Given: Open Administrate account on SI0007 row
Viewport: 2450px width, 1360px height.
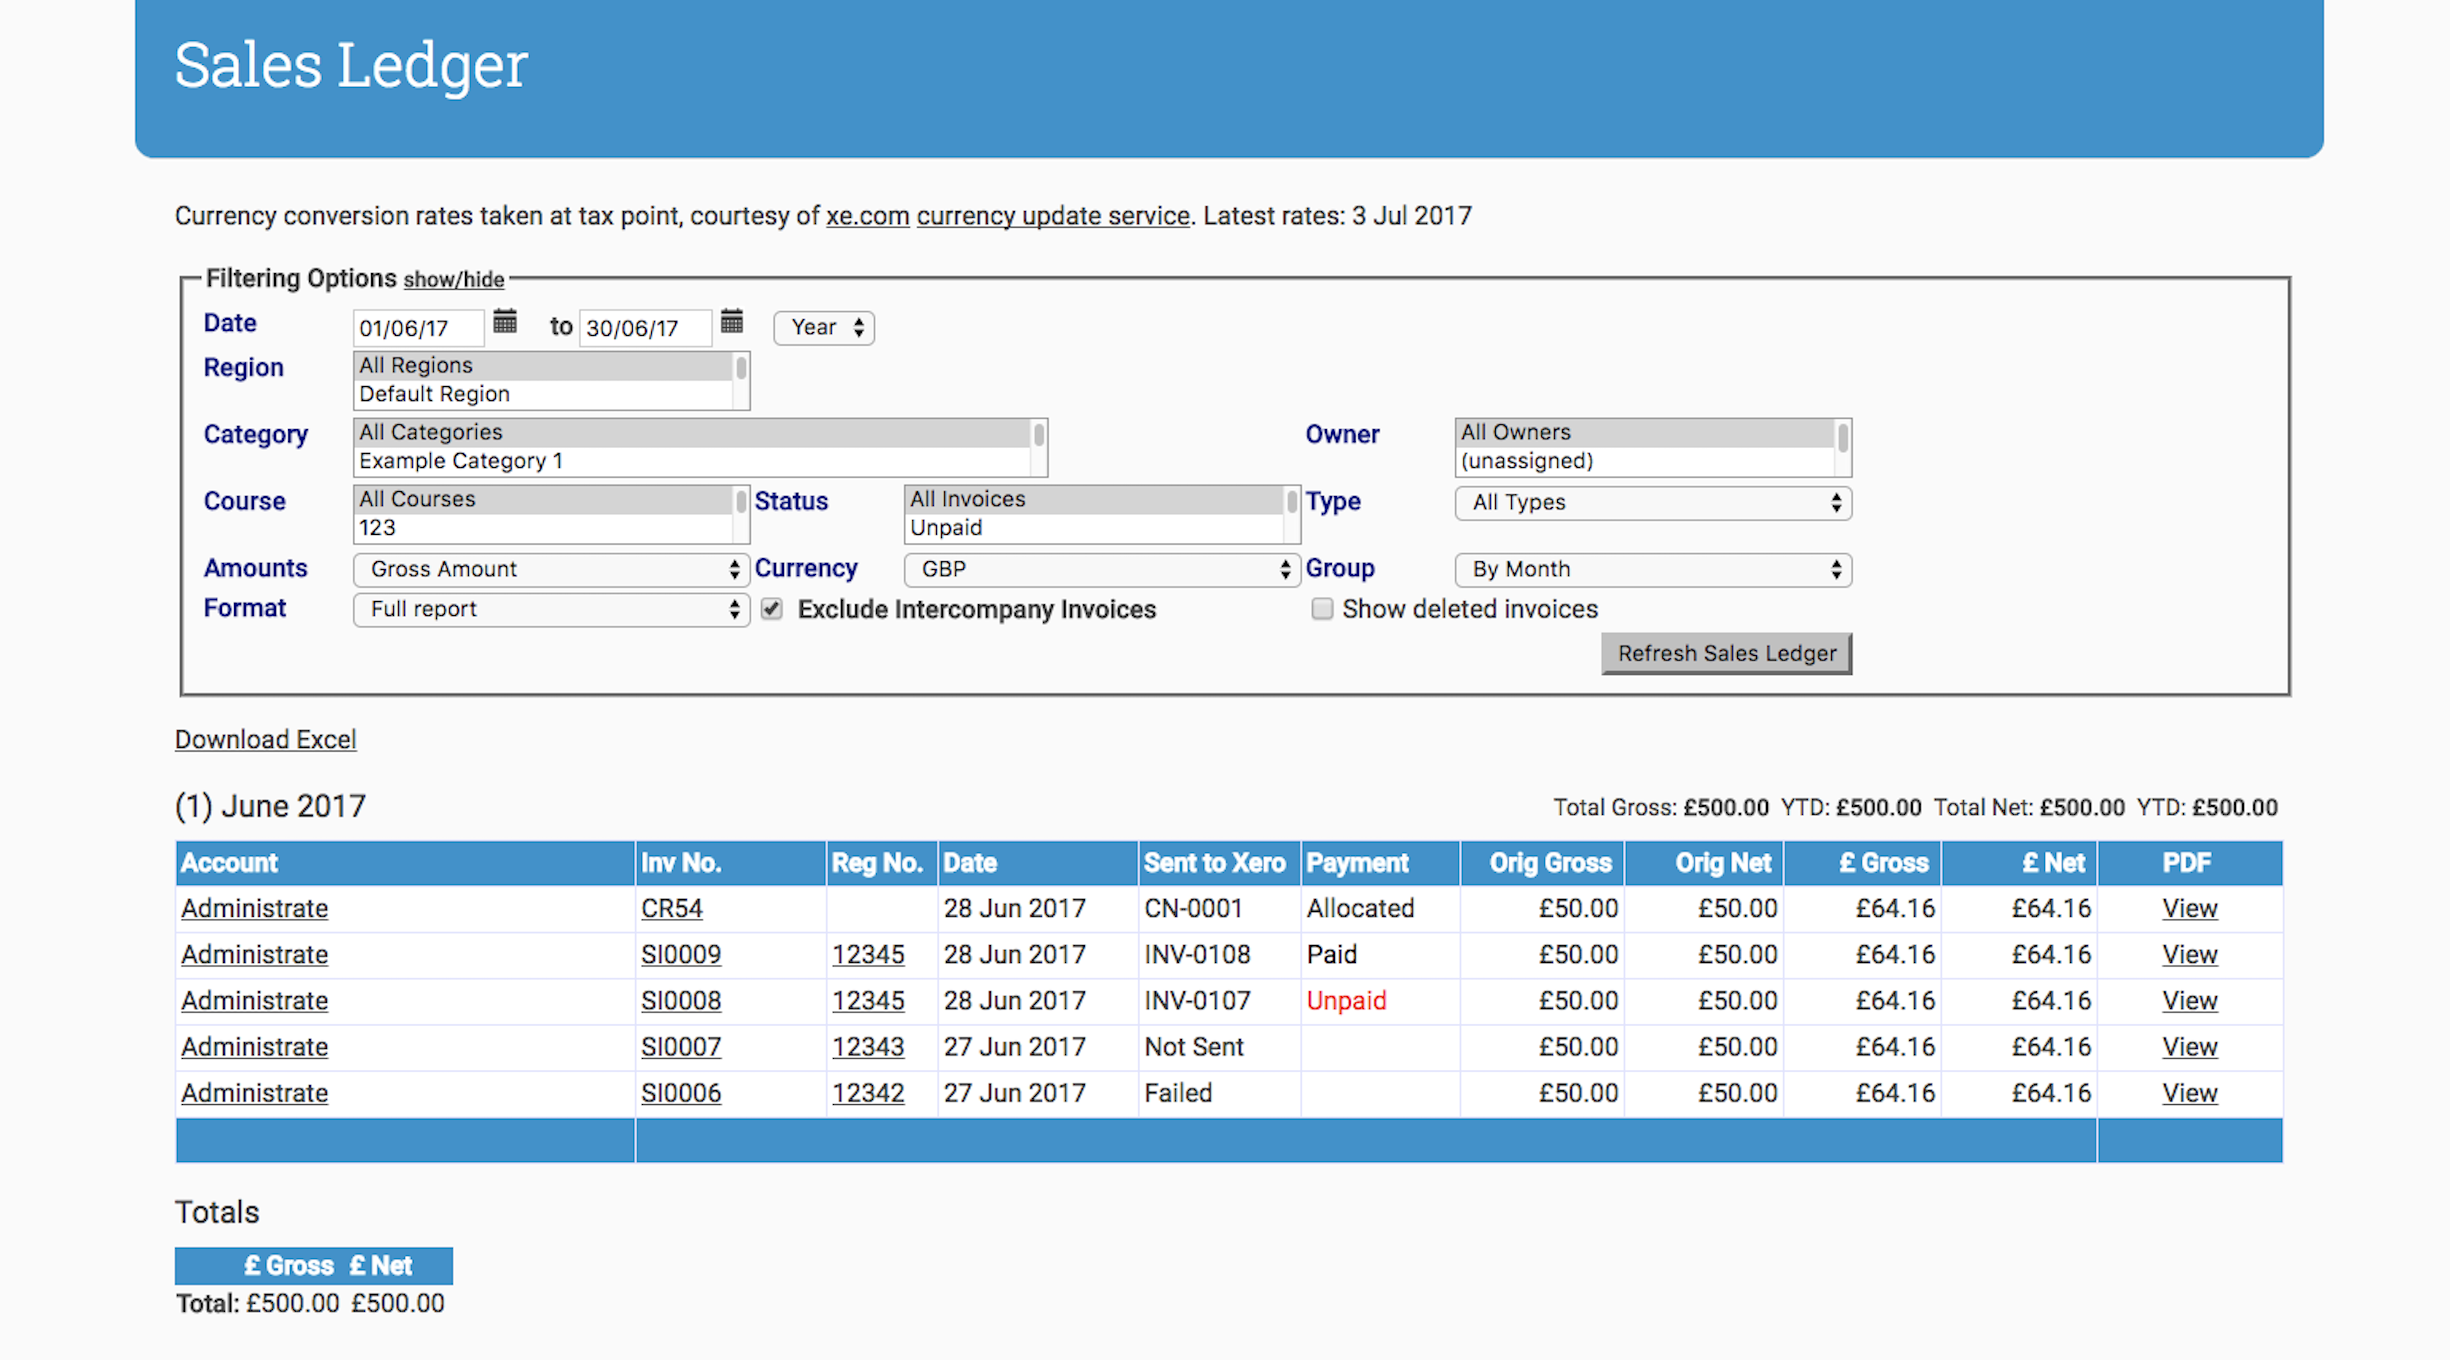Looking at the screenshot, I should pyautogui.click(x=255, y=1047).
